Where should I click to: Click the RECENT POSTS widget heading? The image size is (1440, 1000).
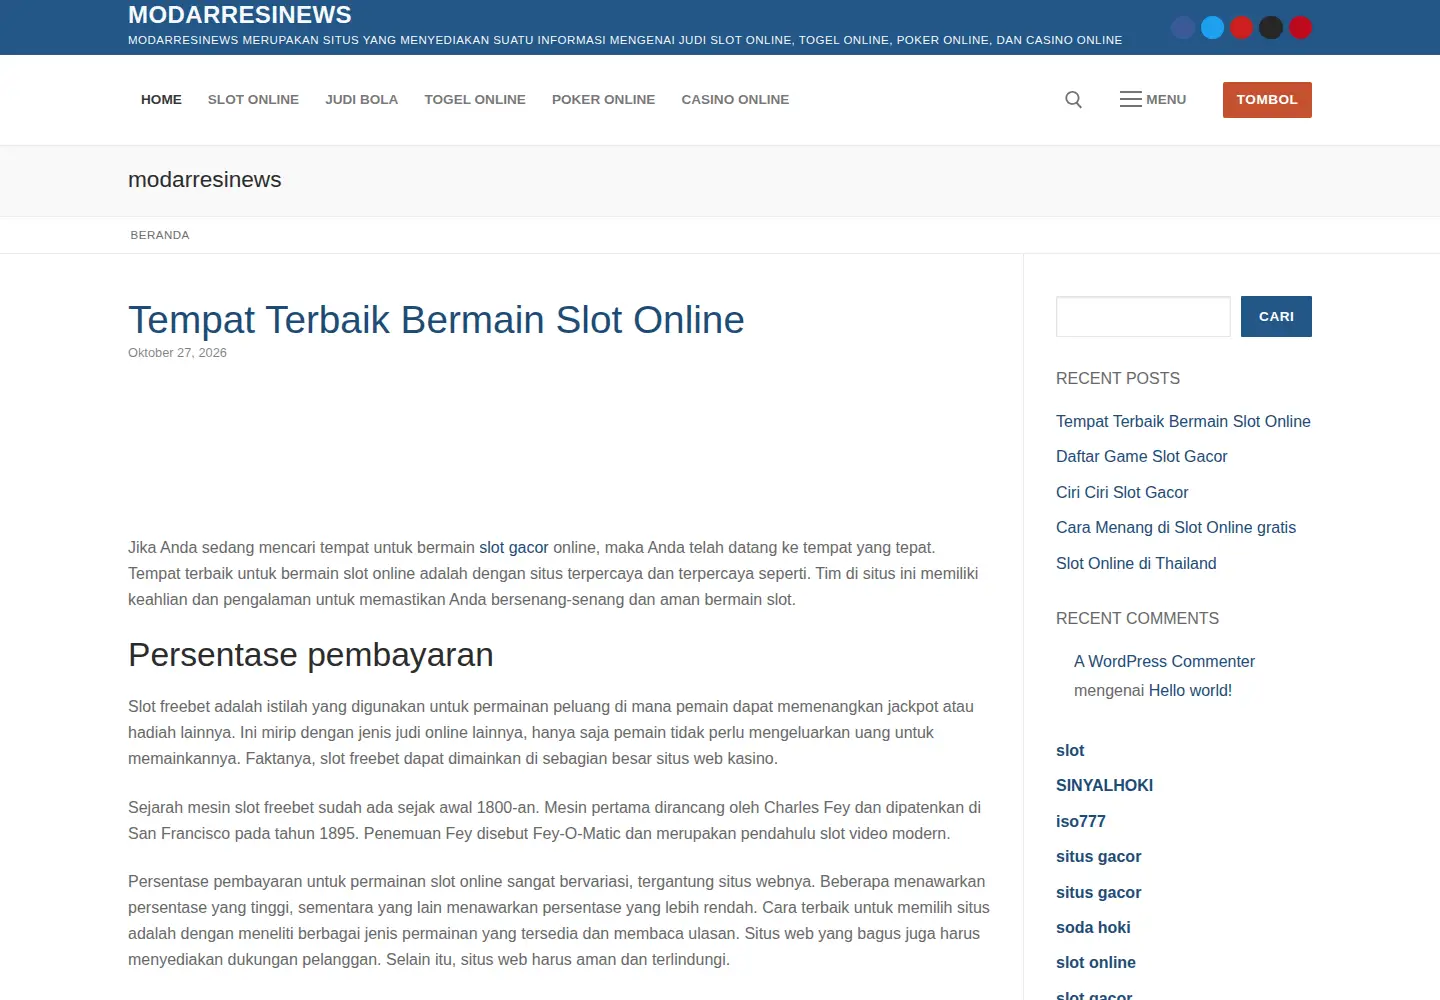[1118, 379]
